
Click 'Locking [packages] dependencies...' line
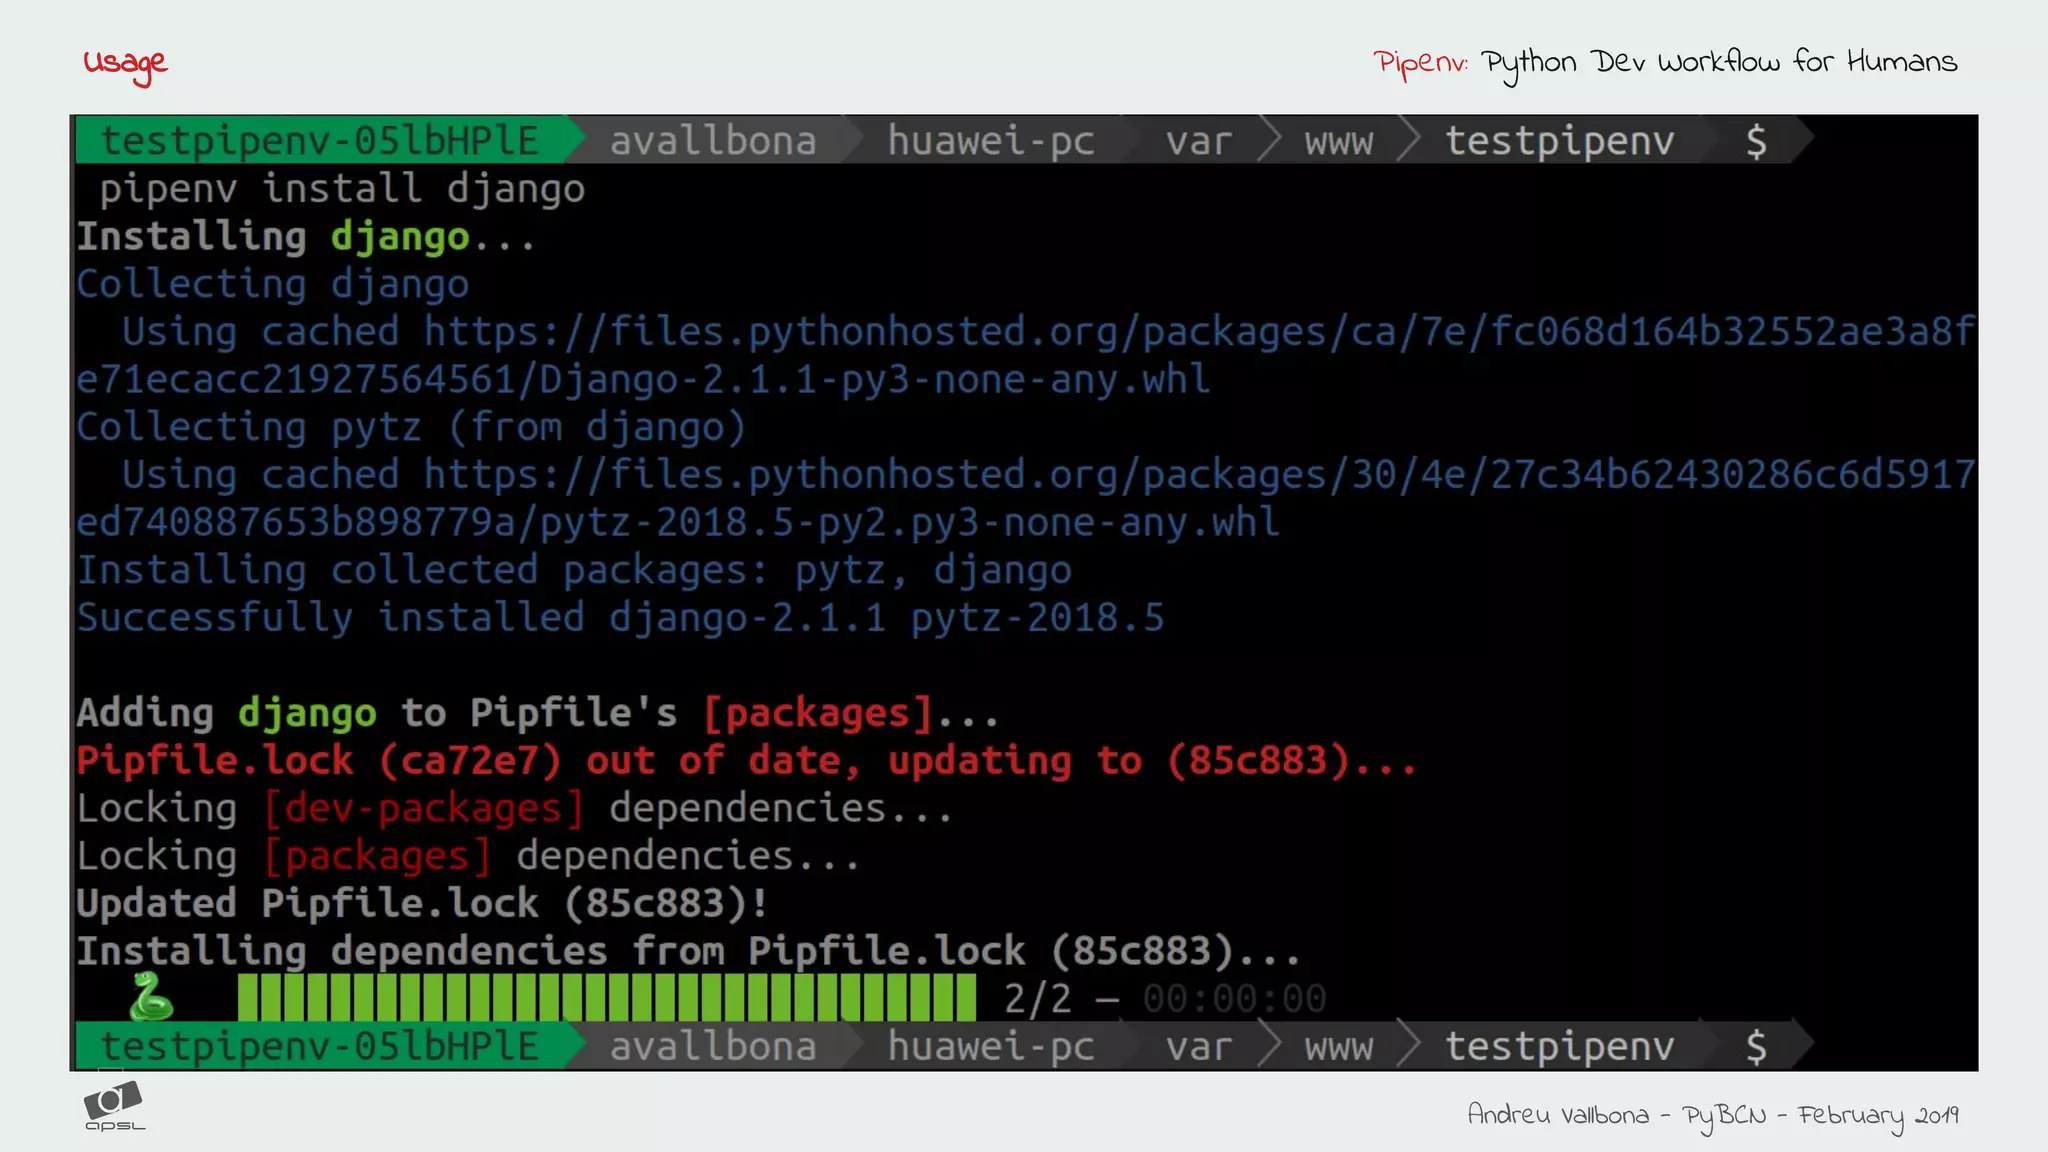point(468,856)
